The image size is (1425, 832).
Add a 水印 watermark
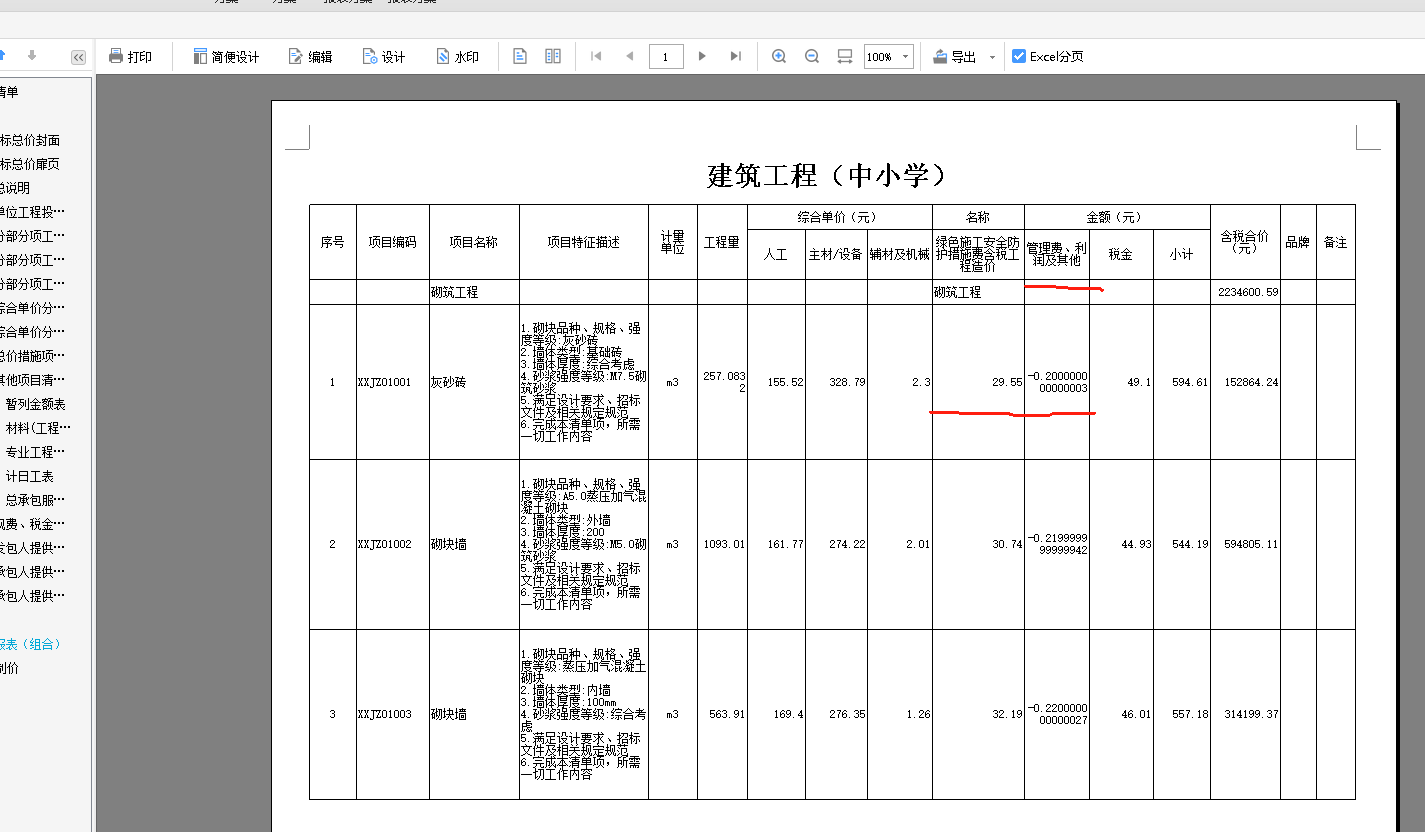[457, 57]
